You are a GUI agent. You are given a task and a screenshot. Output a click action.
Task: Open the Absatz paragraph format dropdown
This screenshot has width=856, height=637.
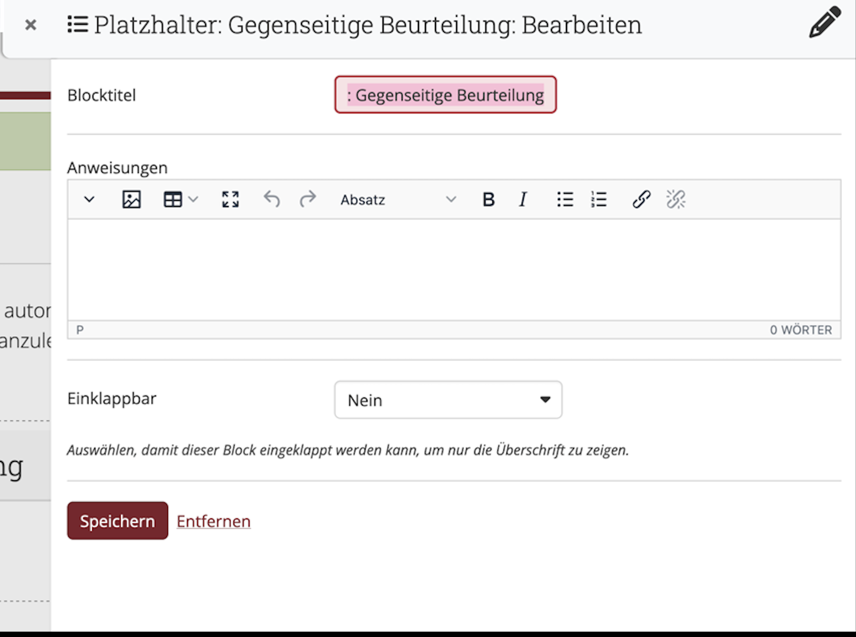point(397,200)
